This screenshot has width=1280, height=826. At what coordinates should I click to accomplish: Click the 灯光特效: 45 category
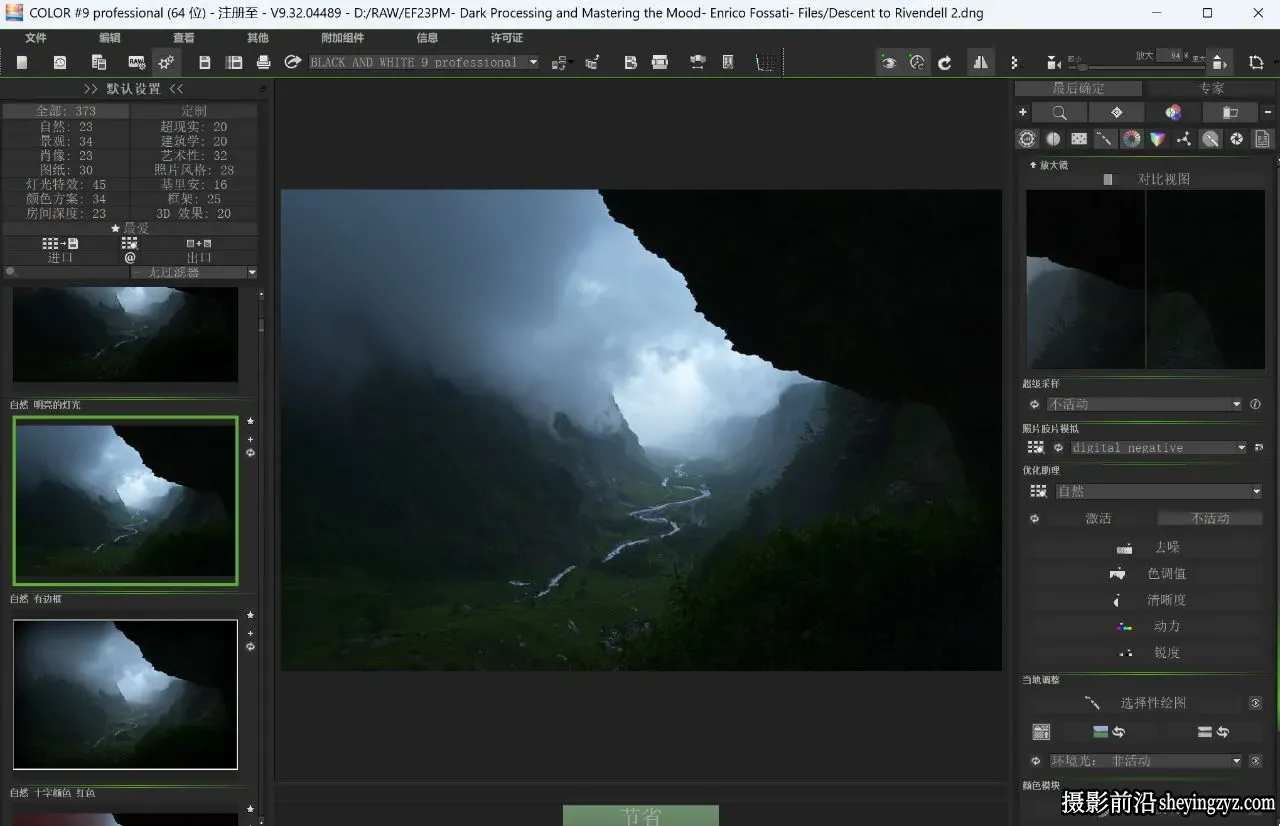click(x=66, y=185)
